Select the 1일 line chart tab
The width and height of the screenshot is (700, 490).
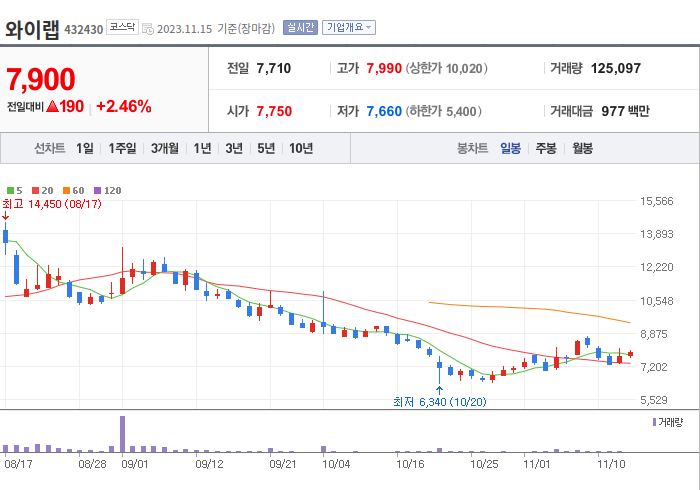[85, 148]
